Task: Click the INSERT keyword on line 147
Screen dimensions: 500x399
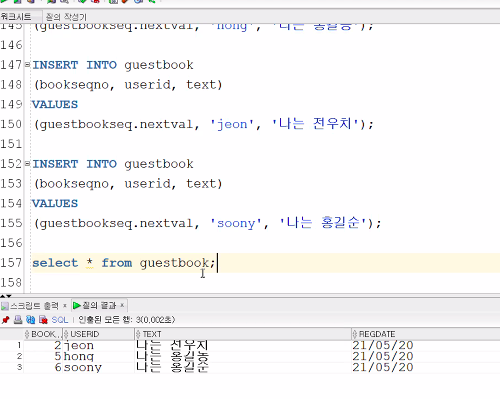Action: coord(55,65)
